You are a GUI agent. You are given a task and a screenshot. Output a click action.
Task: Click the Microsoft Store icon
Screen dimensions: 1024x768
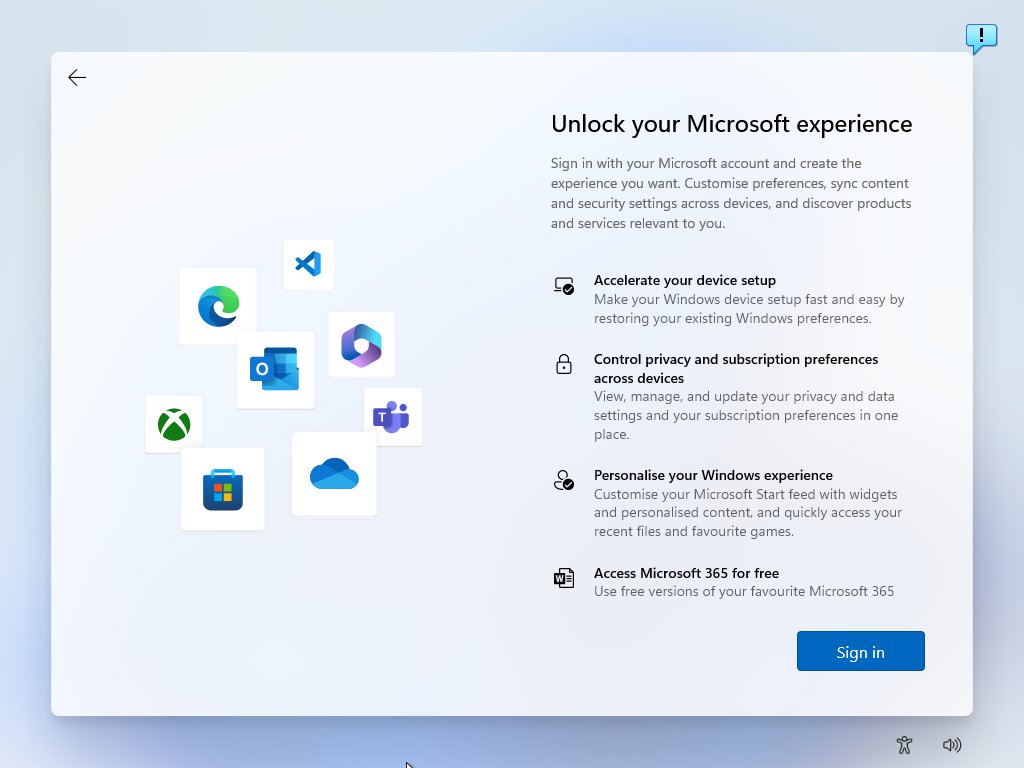pos(222,489)
